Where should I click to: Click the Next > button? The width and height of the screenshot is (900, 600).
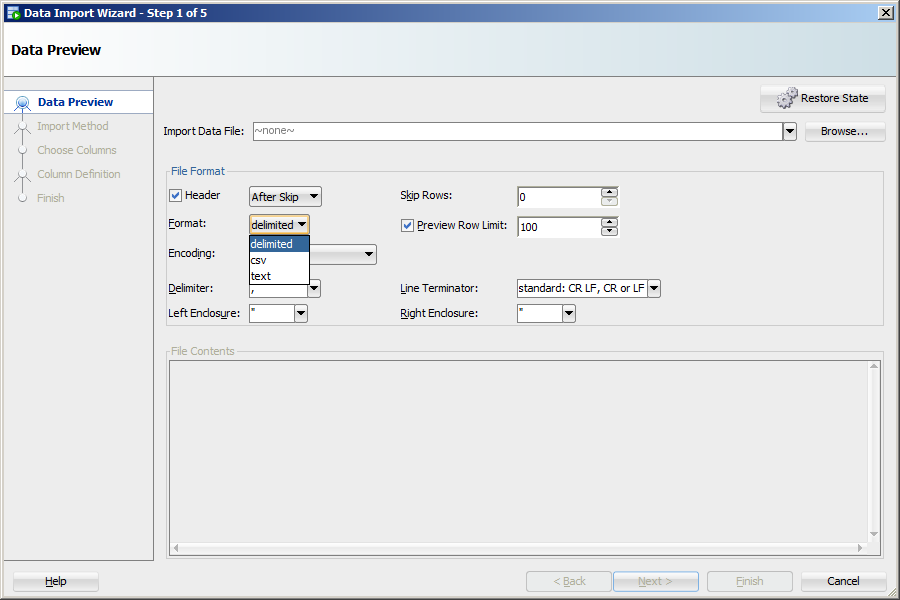(x=655, y=582)
